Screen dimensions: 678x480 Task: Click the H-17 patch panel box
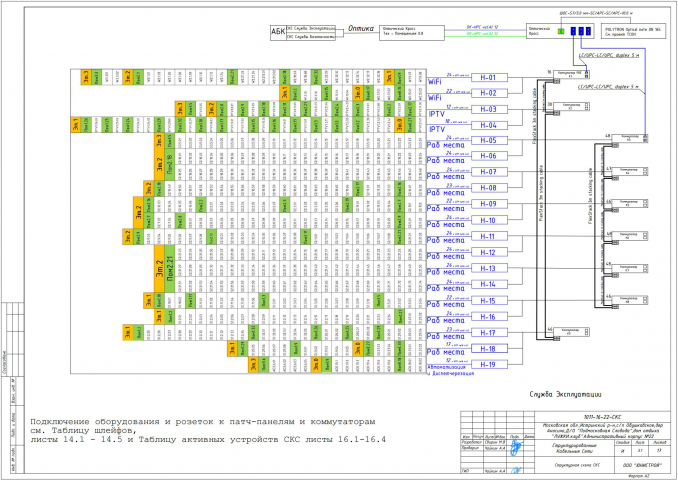pos(489,333)
